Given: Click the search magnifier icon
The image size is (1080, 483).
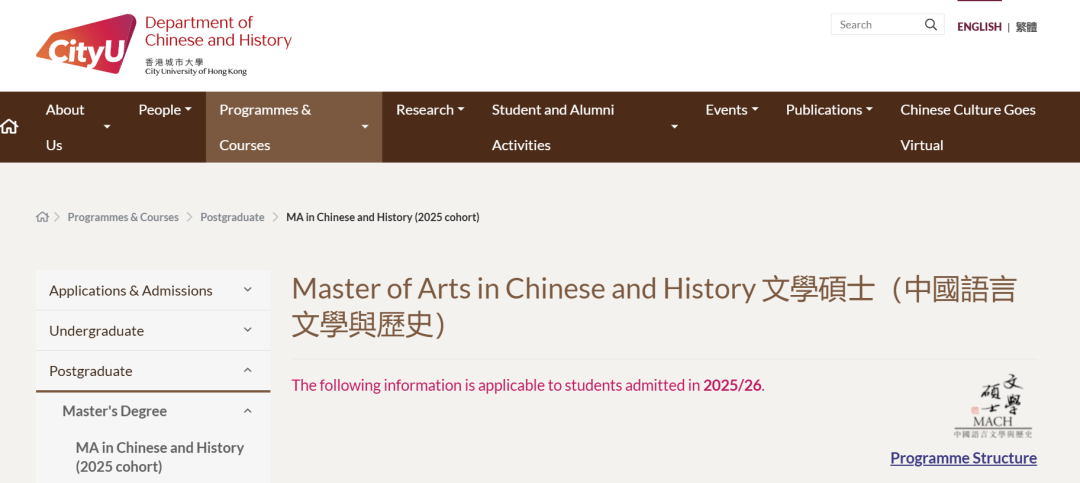Looking at the screenshot, I should point(930,25).
